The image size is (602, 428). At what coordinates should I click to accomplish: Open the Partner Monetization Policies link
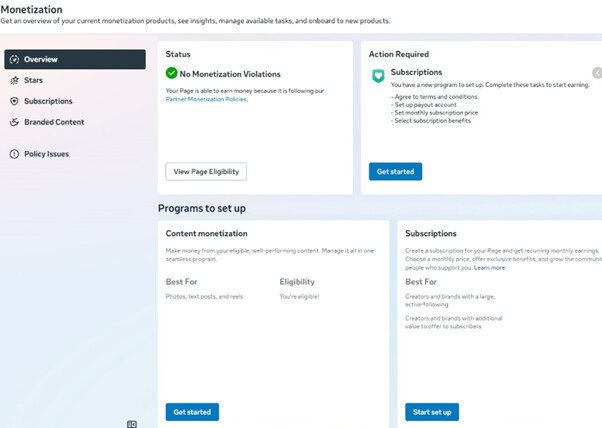[x=207, y=99]
